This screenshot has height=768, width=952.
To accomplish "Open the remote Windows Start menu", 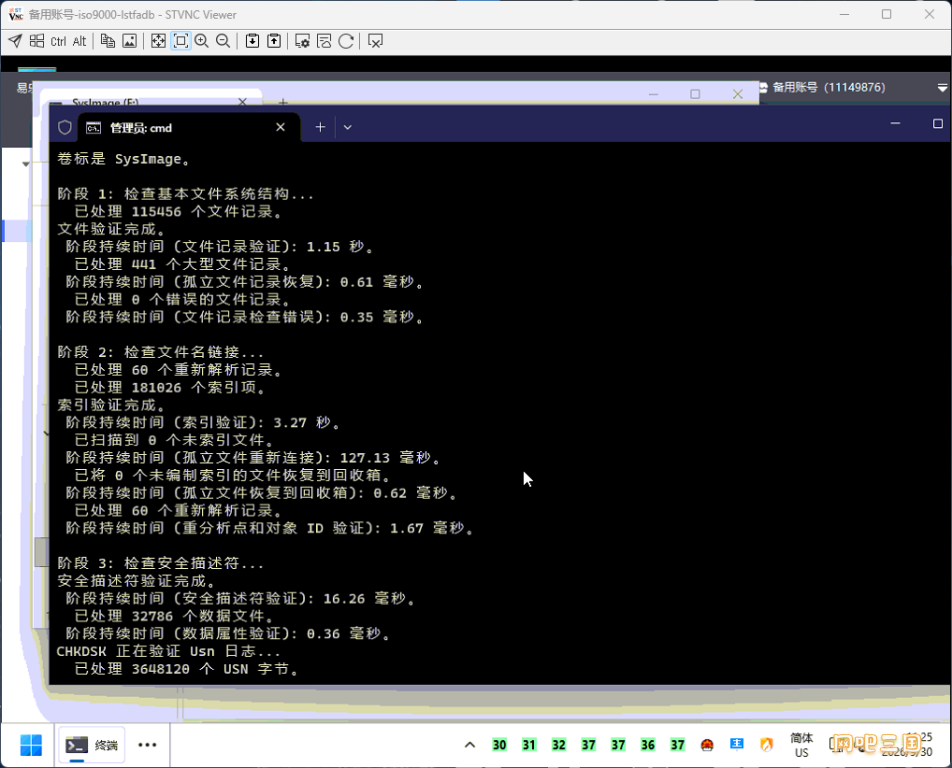I will 31,745.
